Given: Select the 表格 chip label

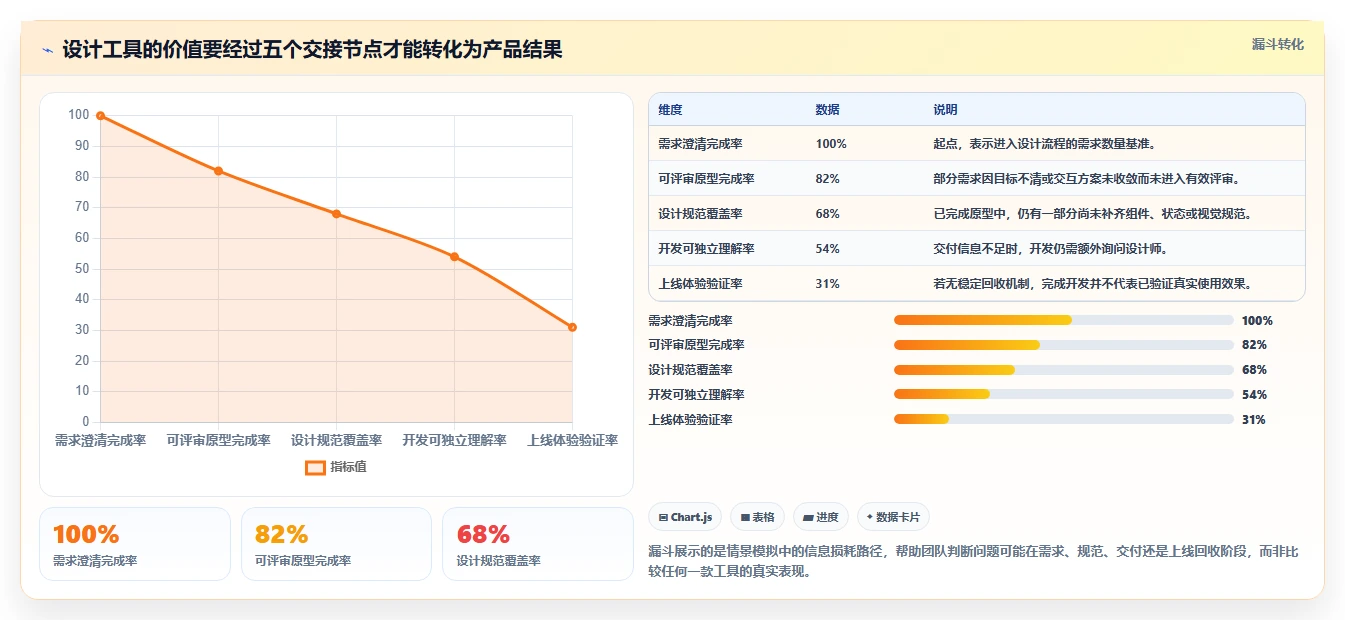Looking at the screenshot, I should [x=763, y=518].
